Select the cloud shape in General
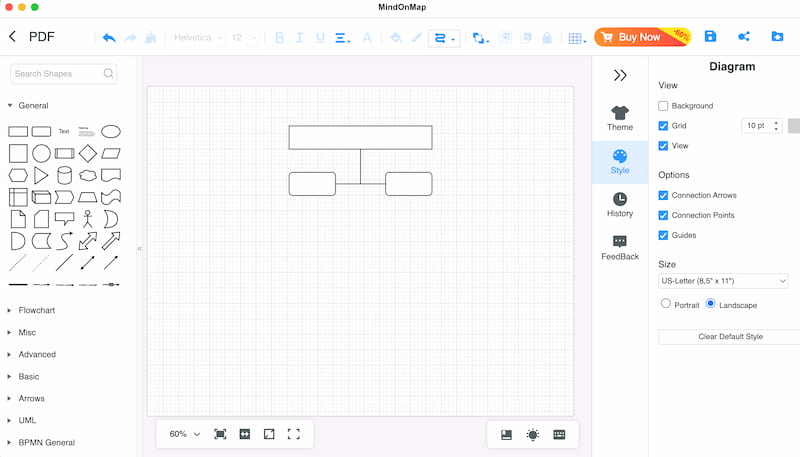The width and height of the screenshot is (800, 457). click(88, 175)
